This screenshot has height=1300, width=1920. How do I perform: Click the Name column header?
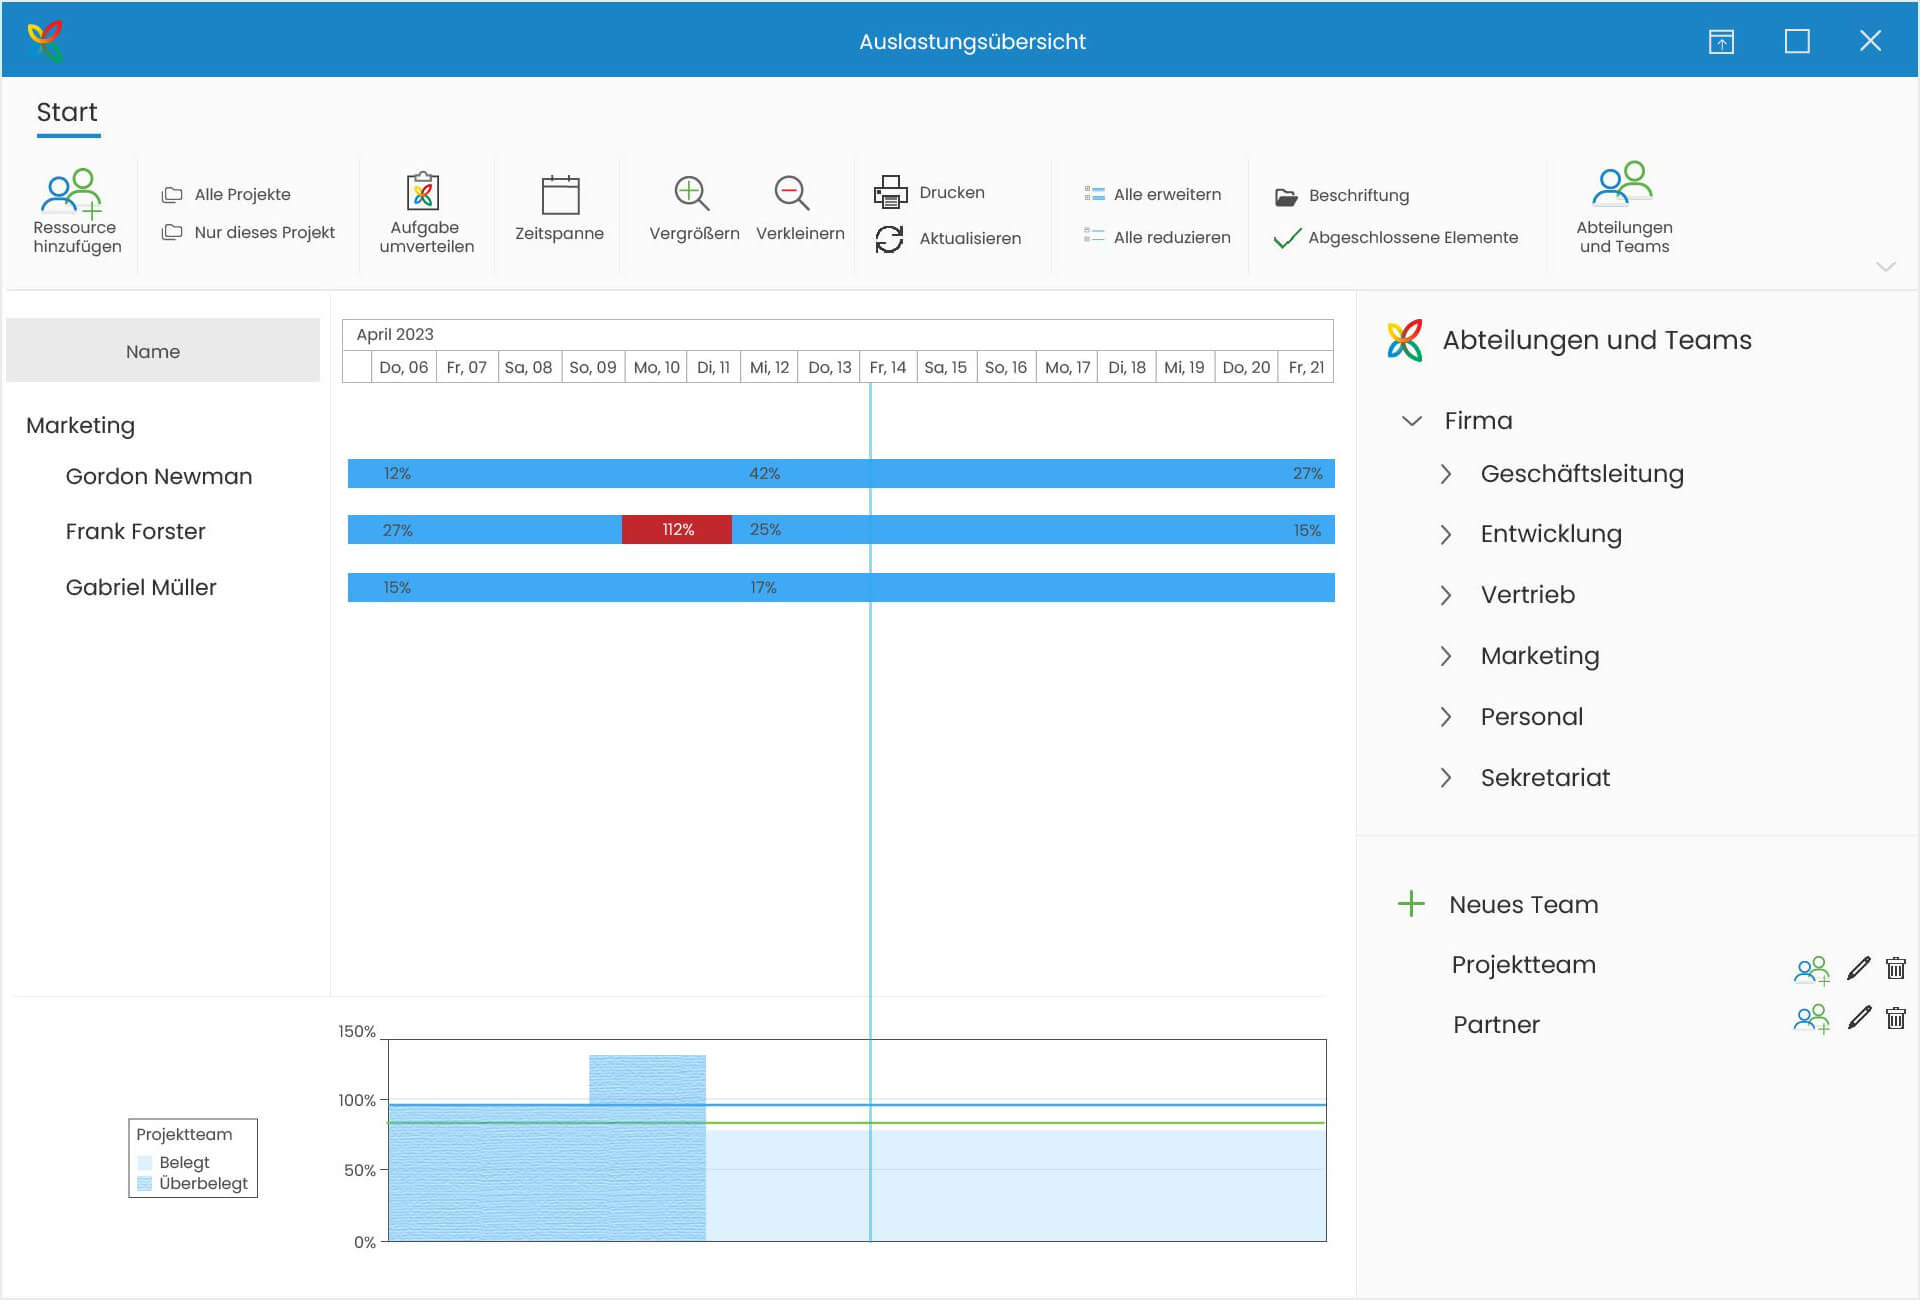[x=163, y=351]
